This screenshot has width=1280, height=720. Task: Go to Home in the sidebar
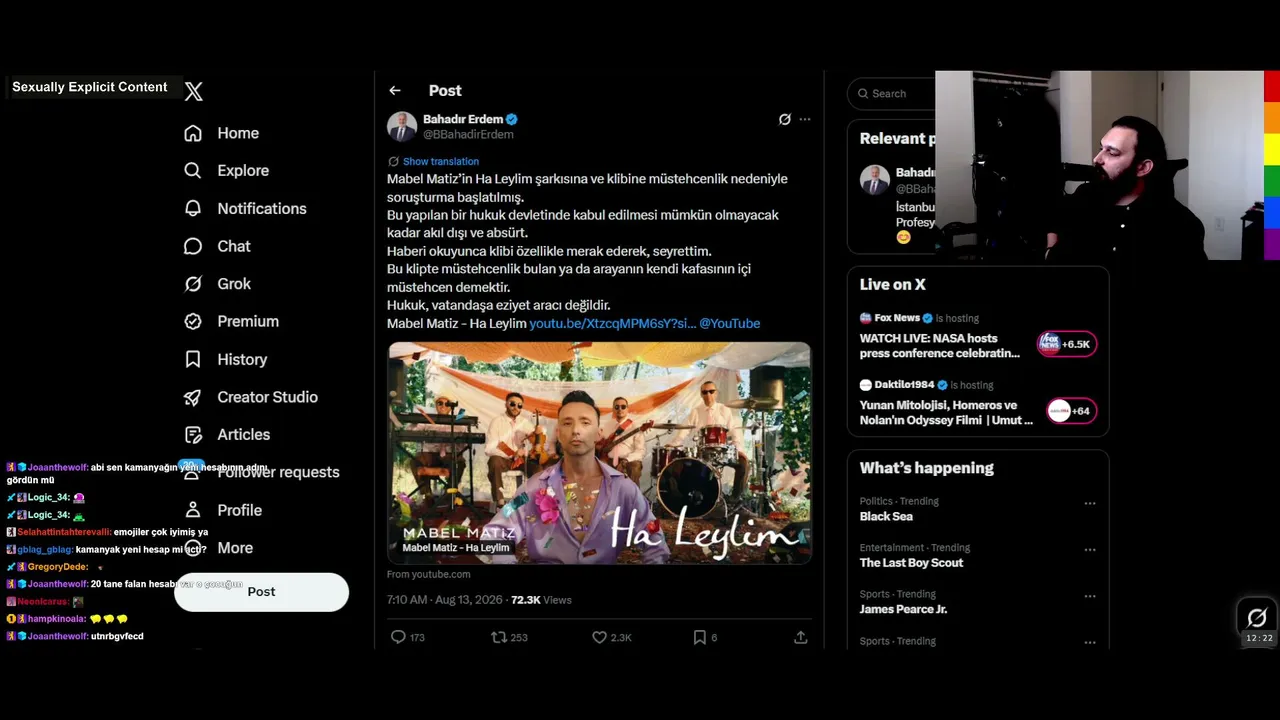[221, 133]
